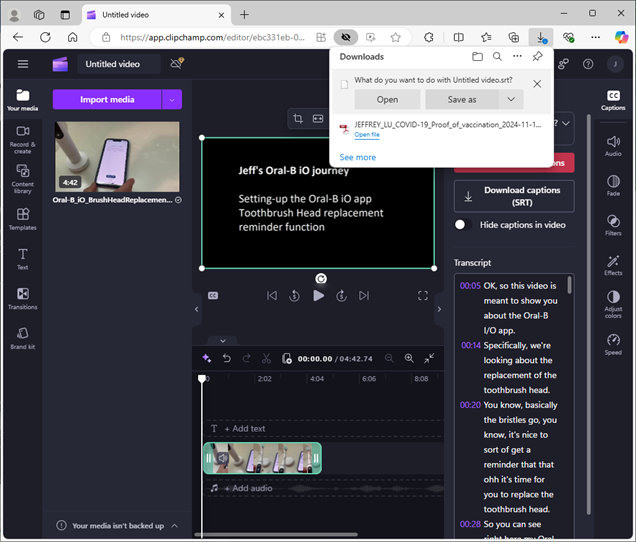
Task: Zoom out the timeline
Action: tap(389, 358)
